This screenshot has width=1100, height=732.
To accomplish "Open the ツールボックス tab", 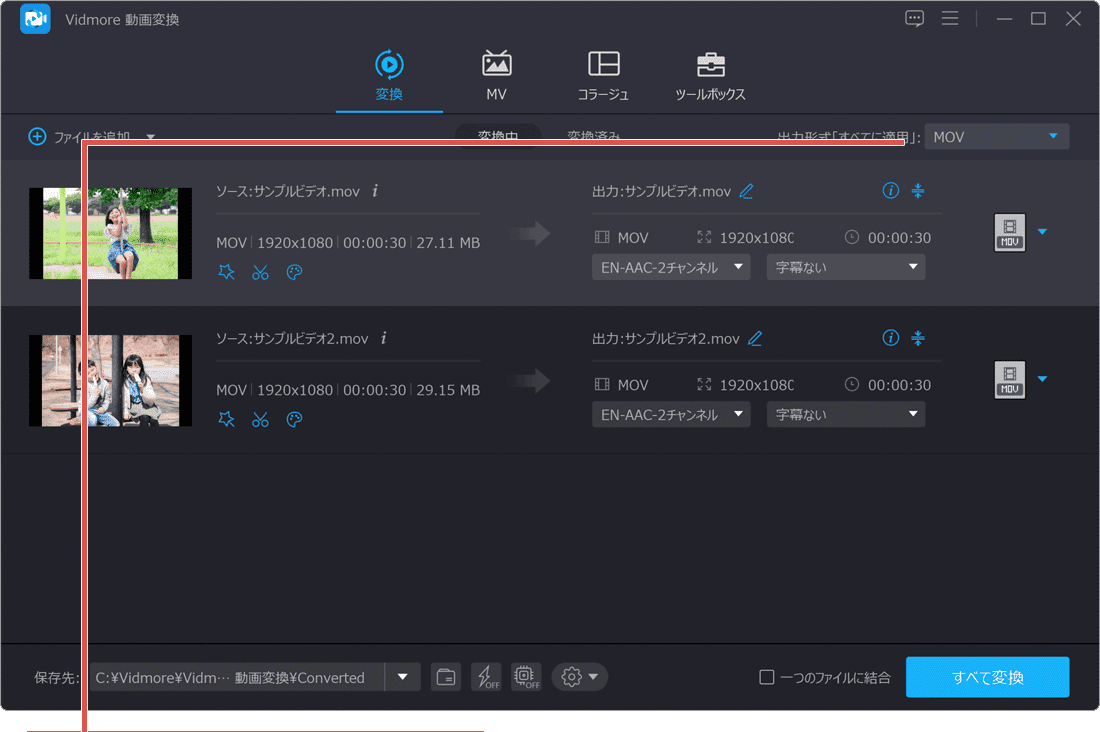I will click(710, 76).
